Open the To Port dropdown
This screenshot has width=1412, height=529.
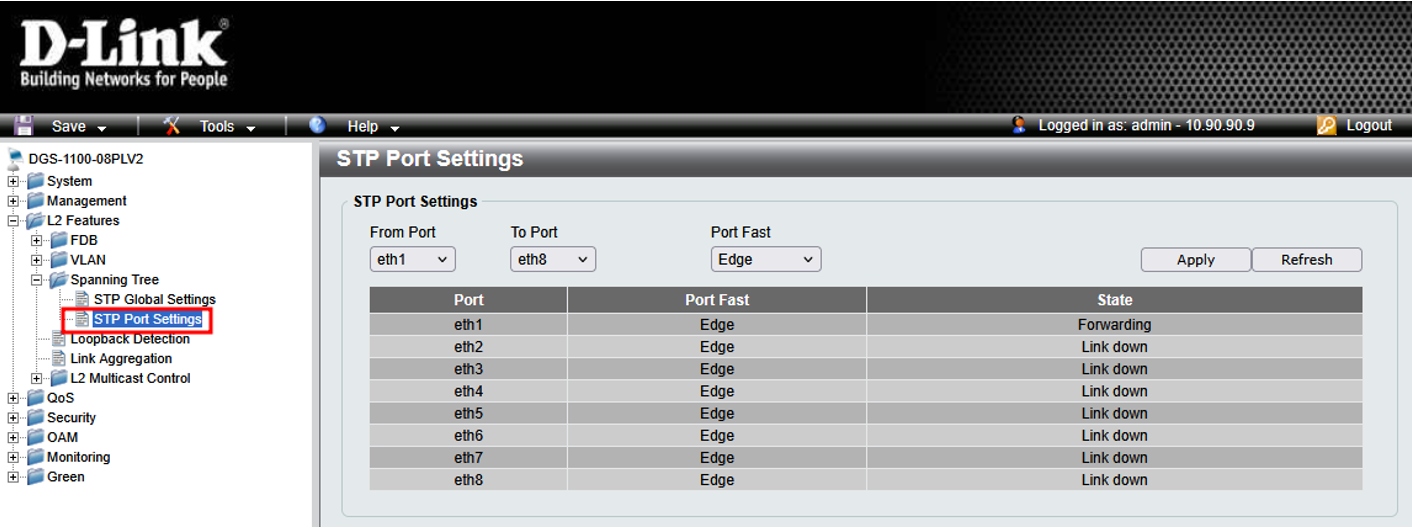[x=553, y=260]
